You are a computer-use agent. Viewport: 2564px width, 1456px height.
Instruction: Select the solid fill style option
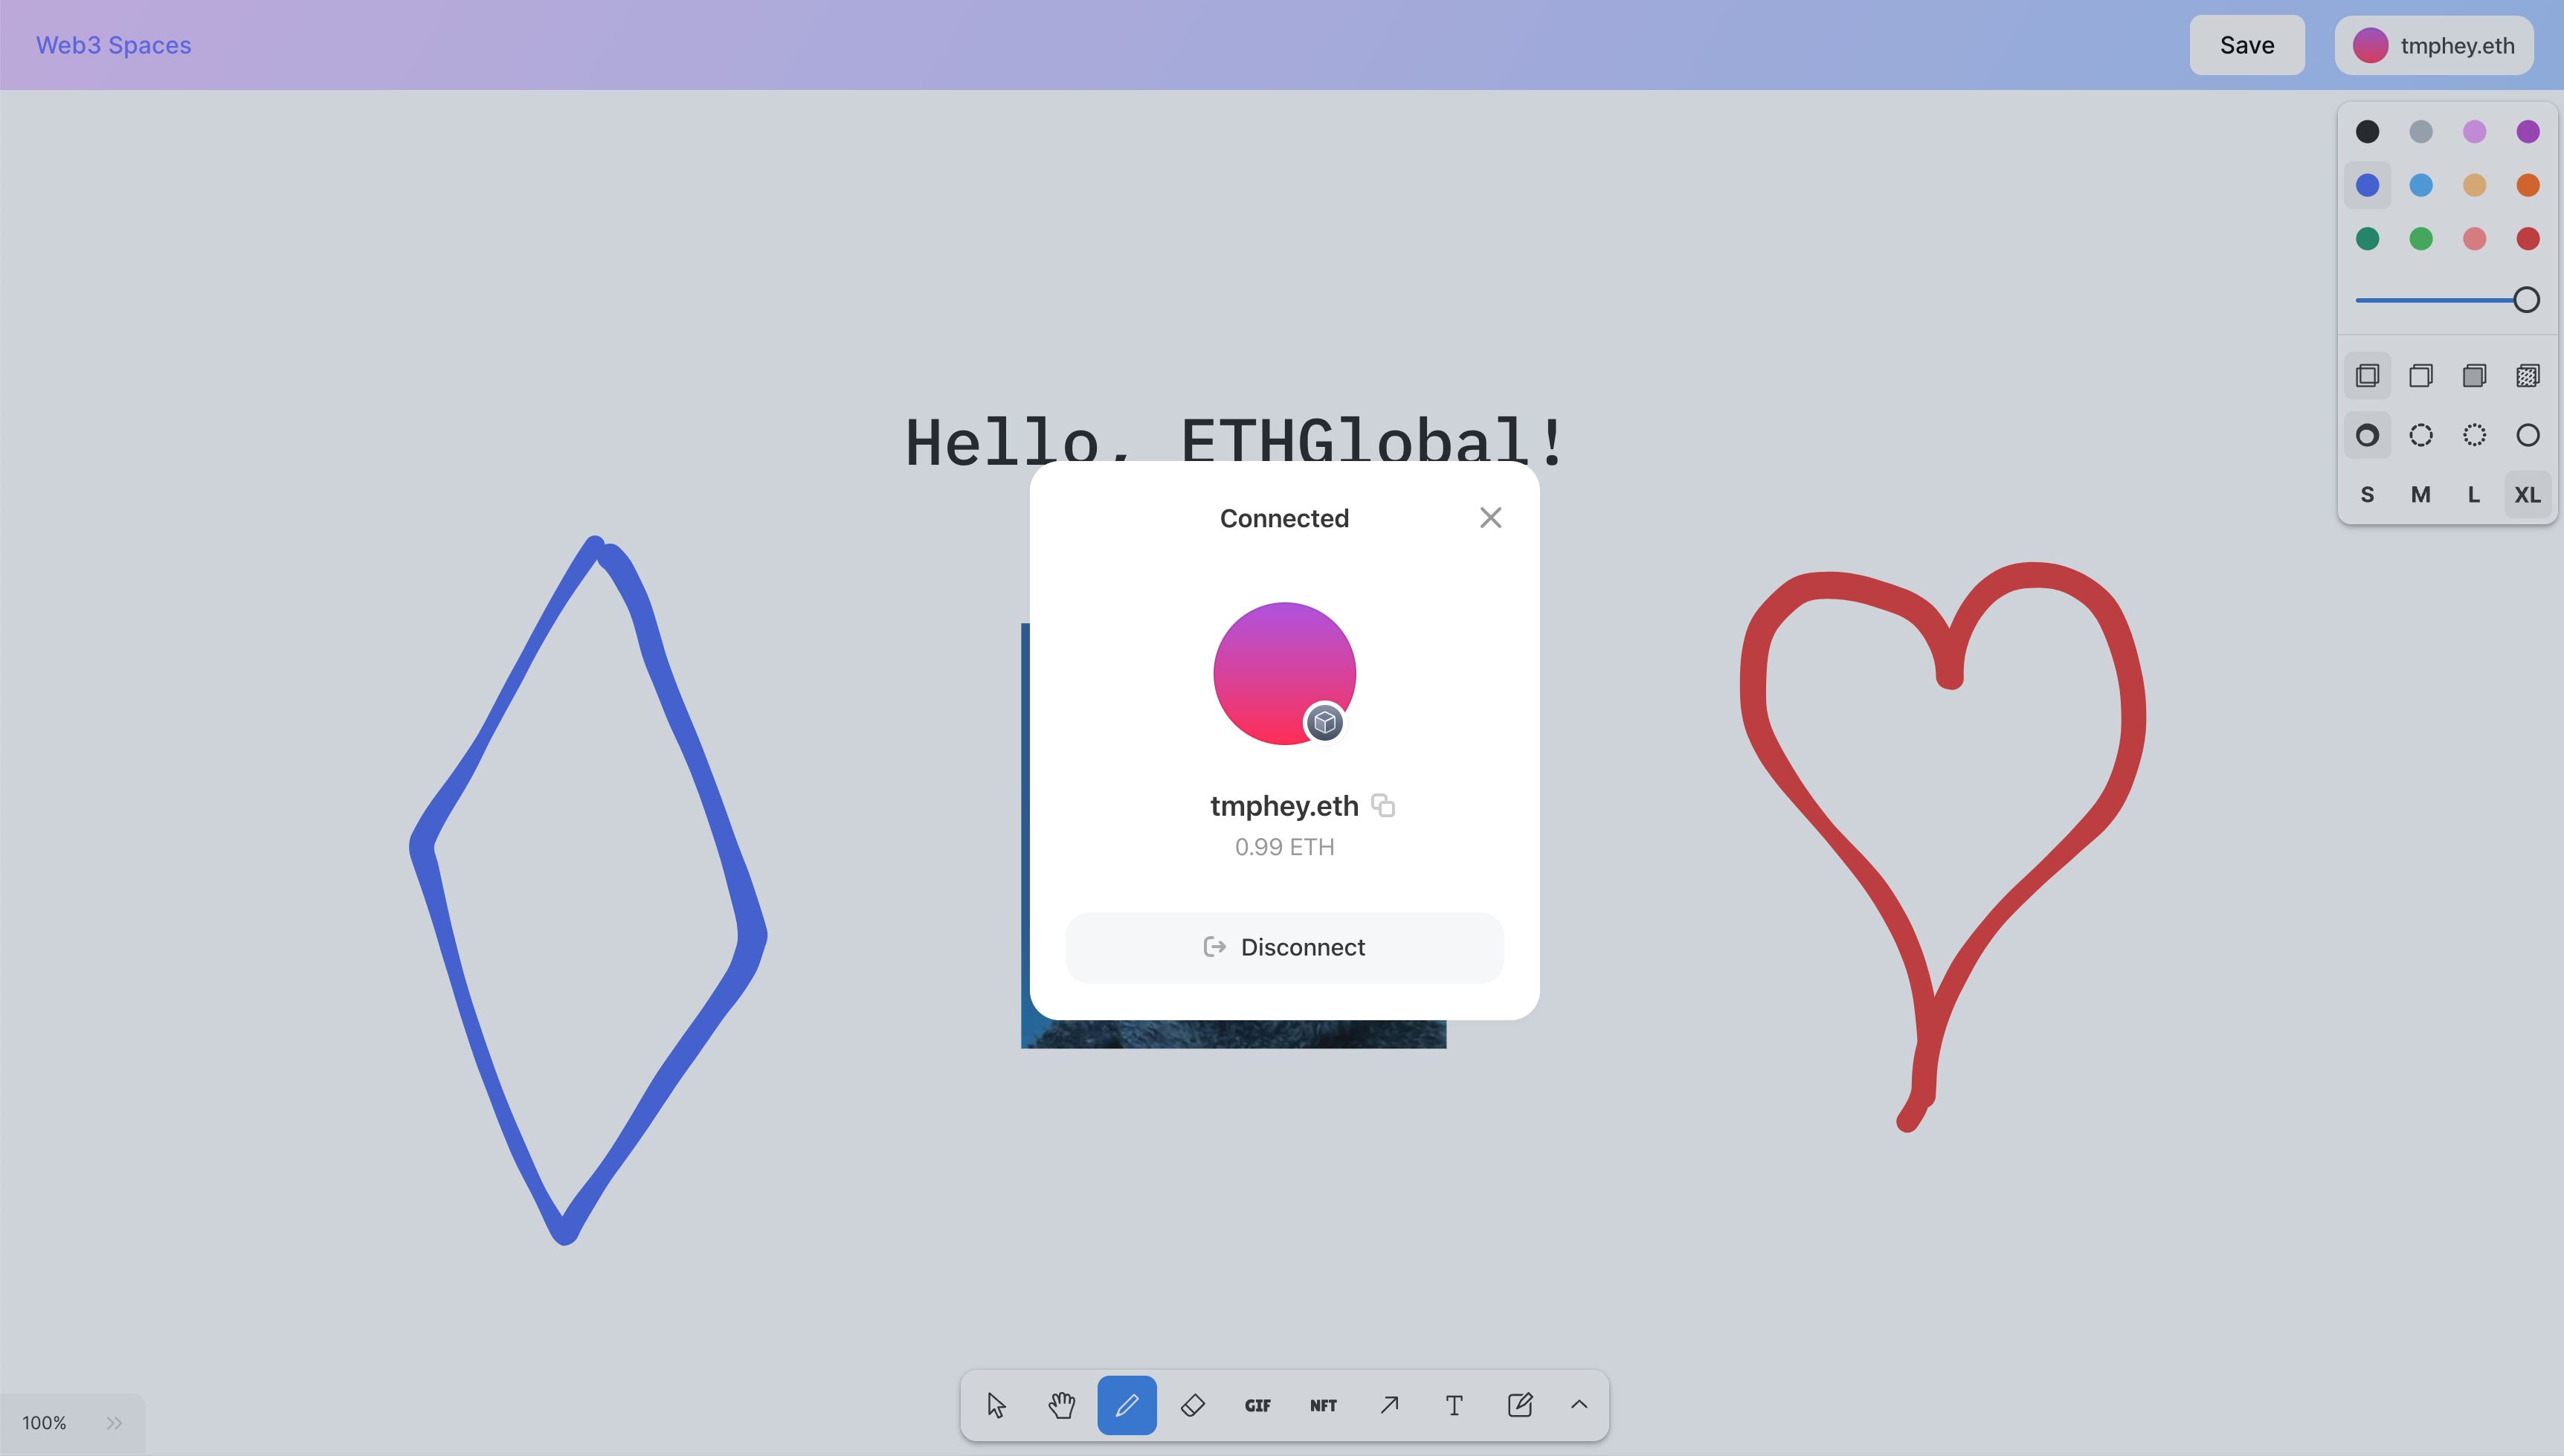2474,376
